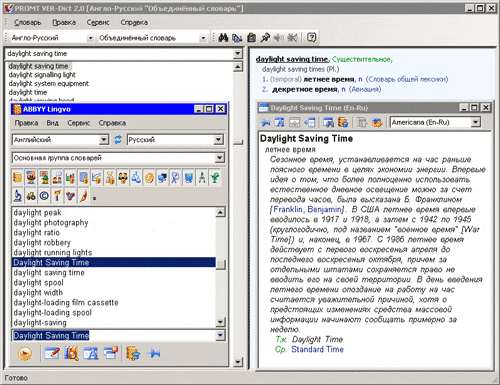Select the handshake dictionary icon in Lingvo
The image size is (500, 385).
point(123,177)
